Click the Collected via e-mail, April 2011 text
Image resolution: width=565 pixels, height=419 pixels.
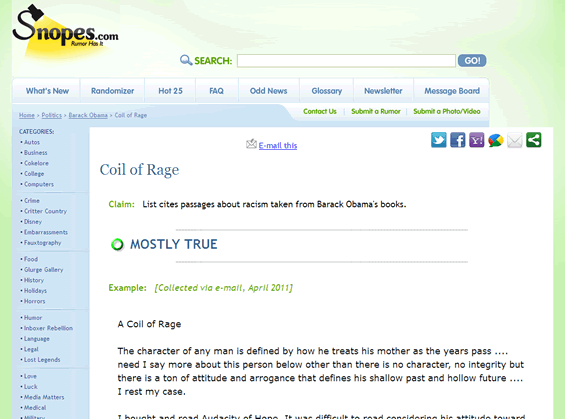pos(223,288)
